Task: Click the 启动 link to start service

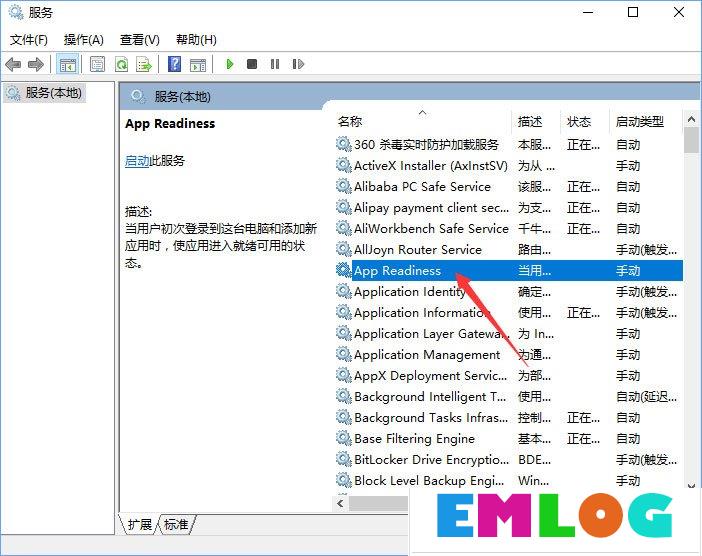Action: point(137,161)
